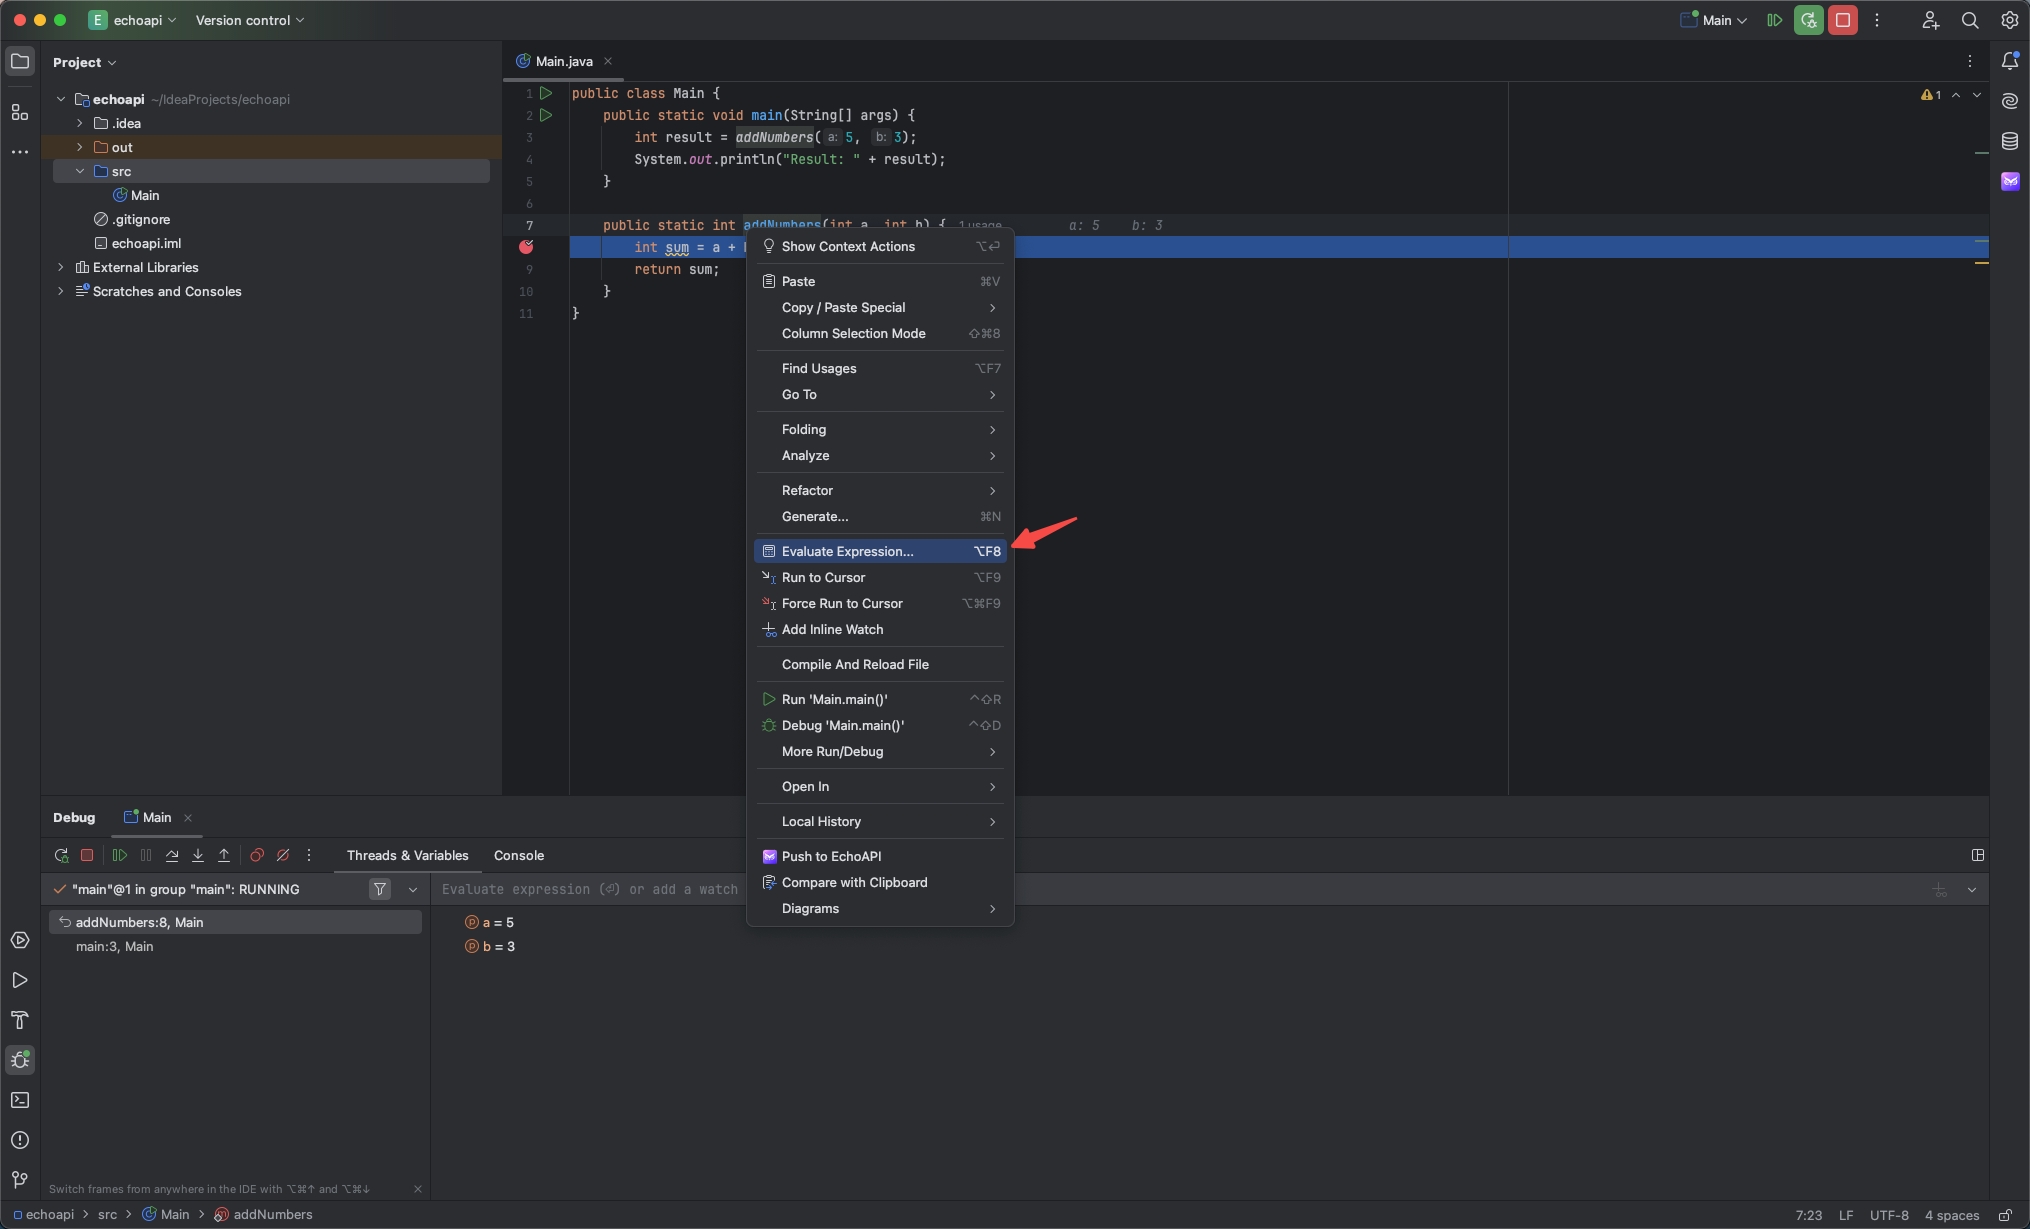2030x1229 pixels.
Task: Switch to Console tab
Action: [519, 855]
